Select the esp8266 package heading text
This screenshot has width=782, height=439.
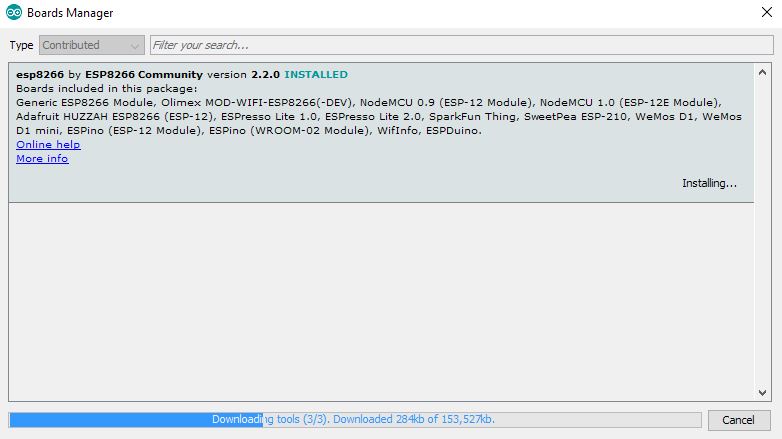tap(182, 74)
